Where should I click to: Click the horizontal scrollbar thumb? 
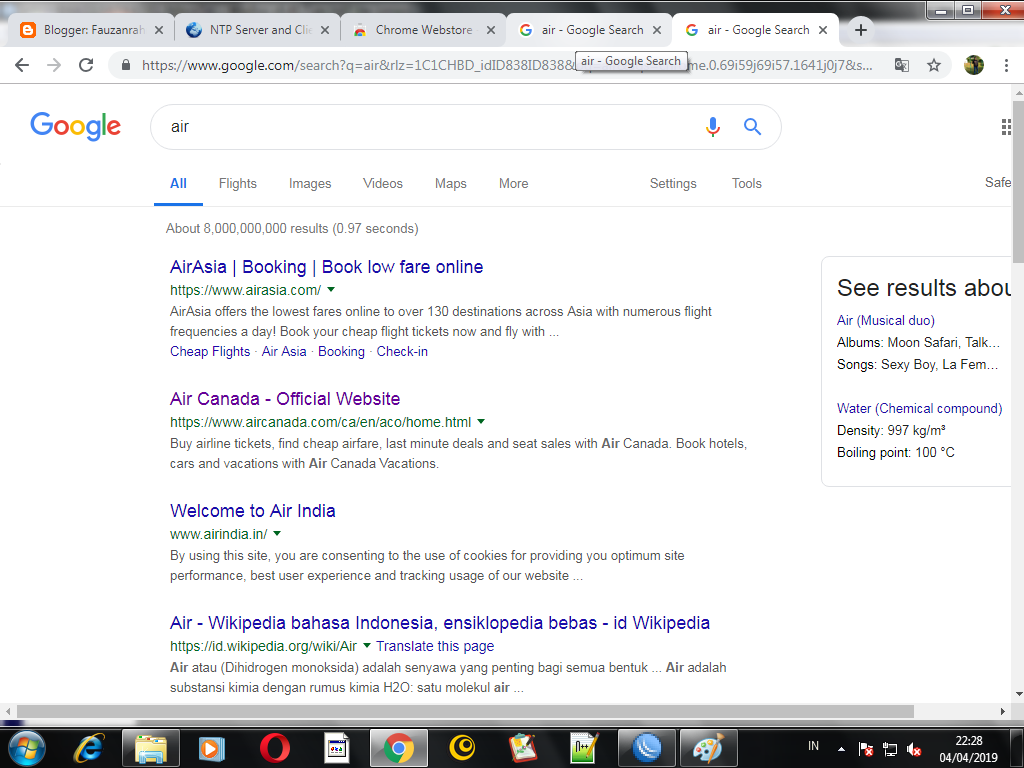(x=465, y=711)
